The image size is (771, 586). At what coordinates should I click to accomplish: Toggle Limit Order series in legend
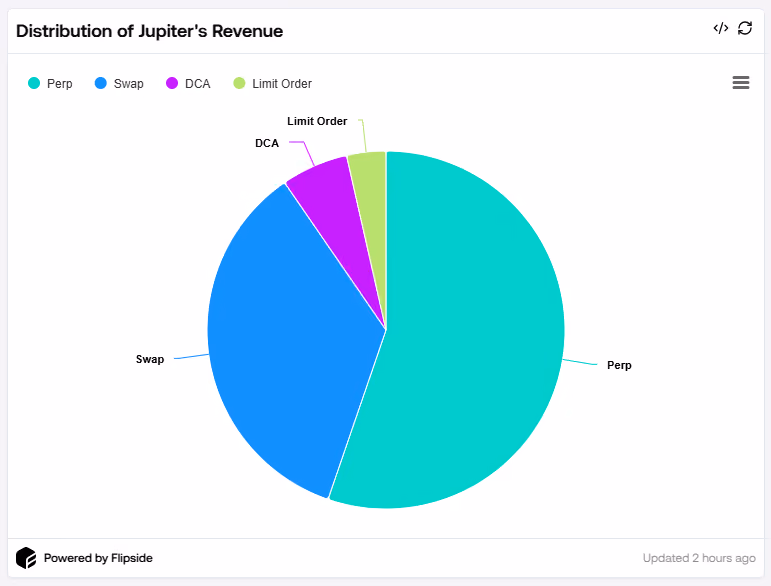[x=272, y=84]
